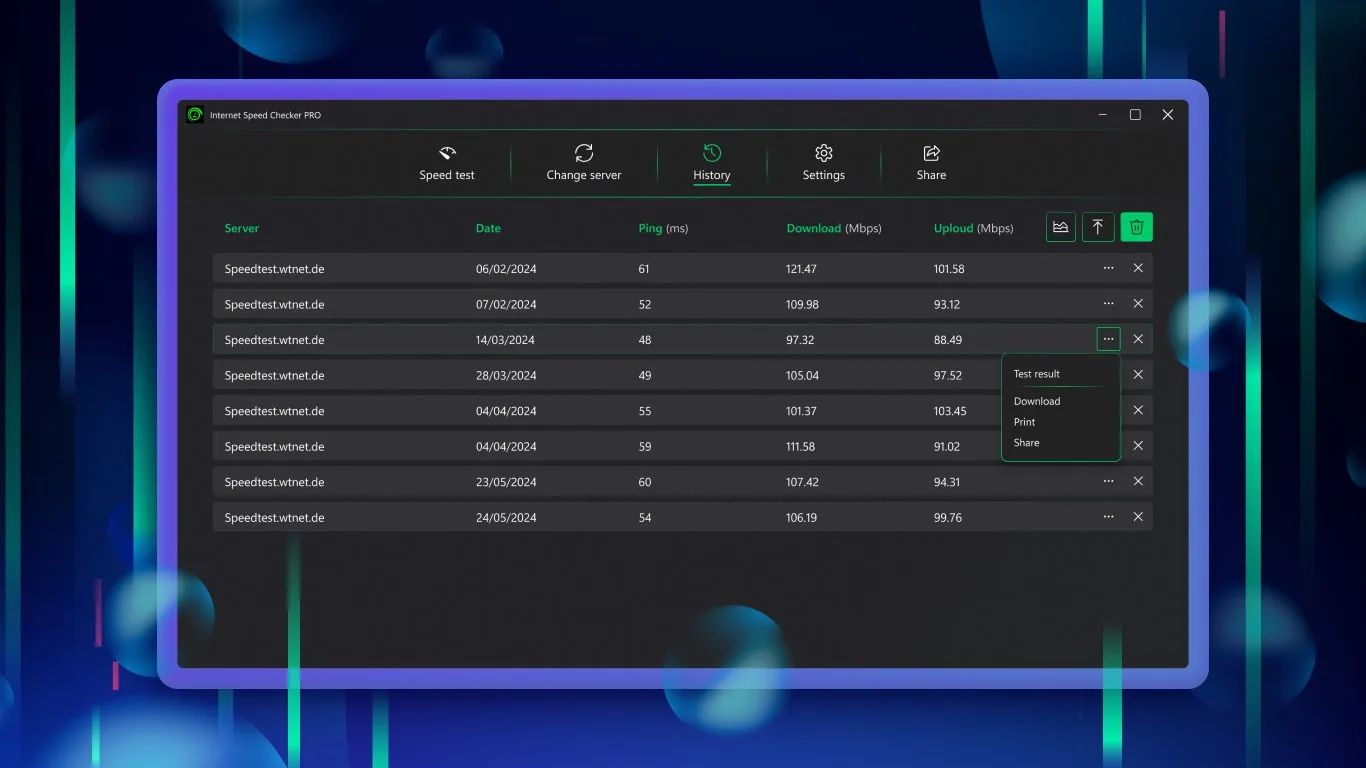1366x768 pixels.
Task: Choose Download from the test result menu
Action: pyautogui.click(x=1037, y=401)
